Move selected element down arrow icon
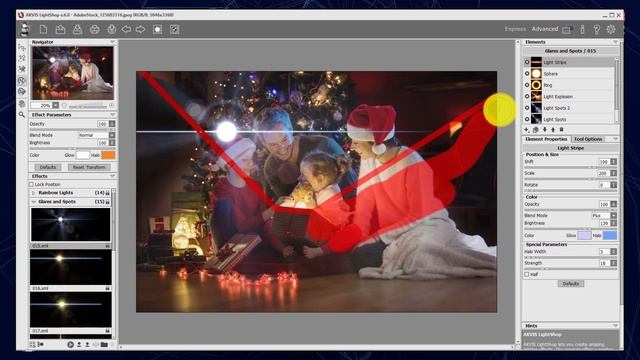 click(x=544, y=130)
